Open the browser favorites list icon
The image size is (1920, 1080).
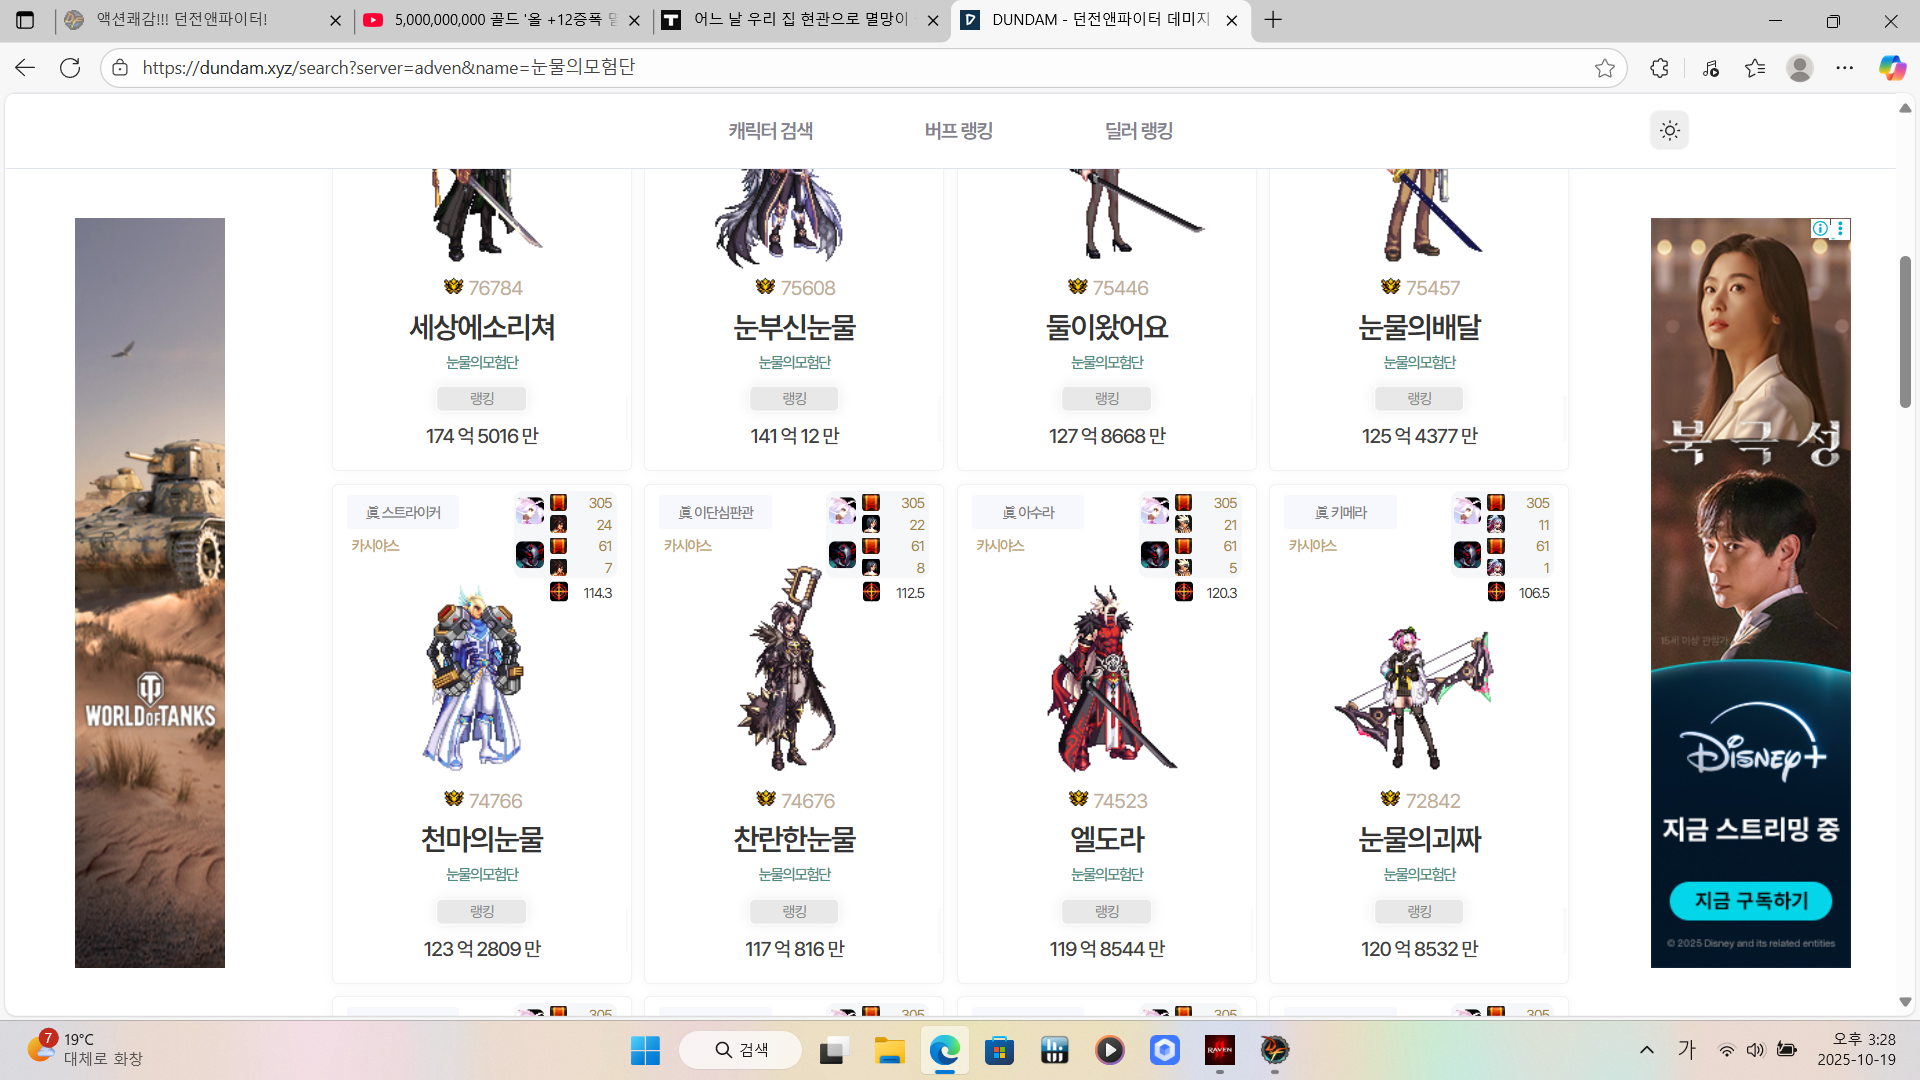click(x=1755, y=68)
